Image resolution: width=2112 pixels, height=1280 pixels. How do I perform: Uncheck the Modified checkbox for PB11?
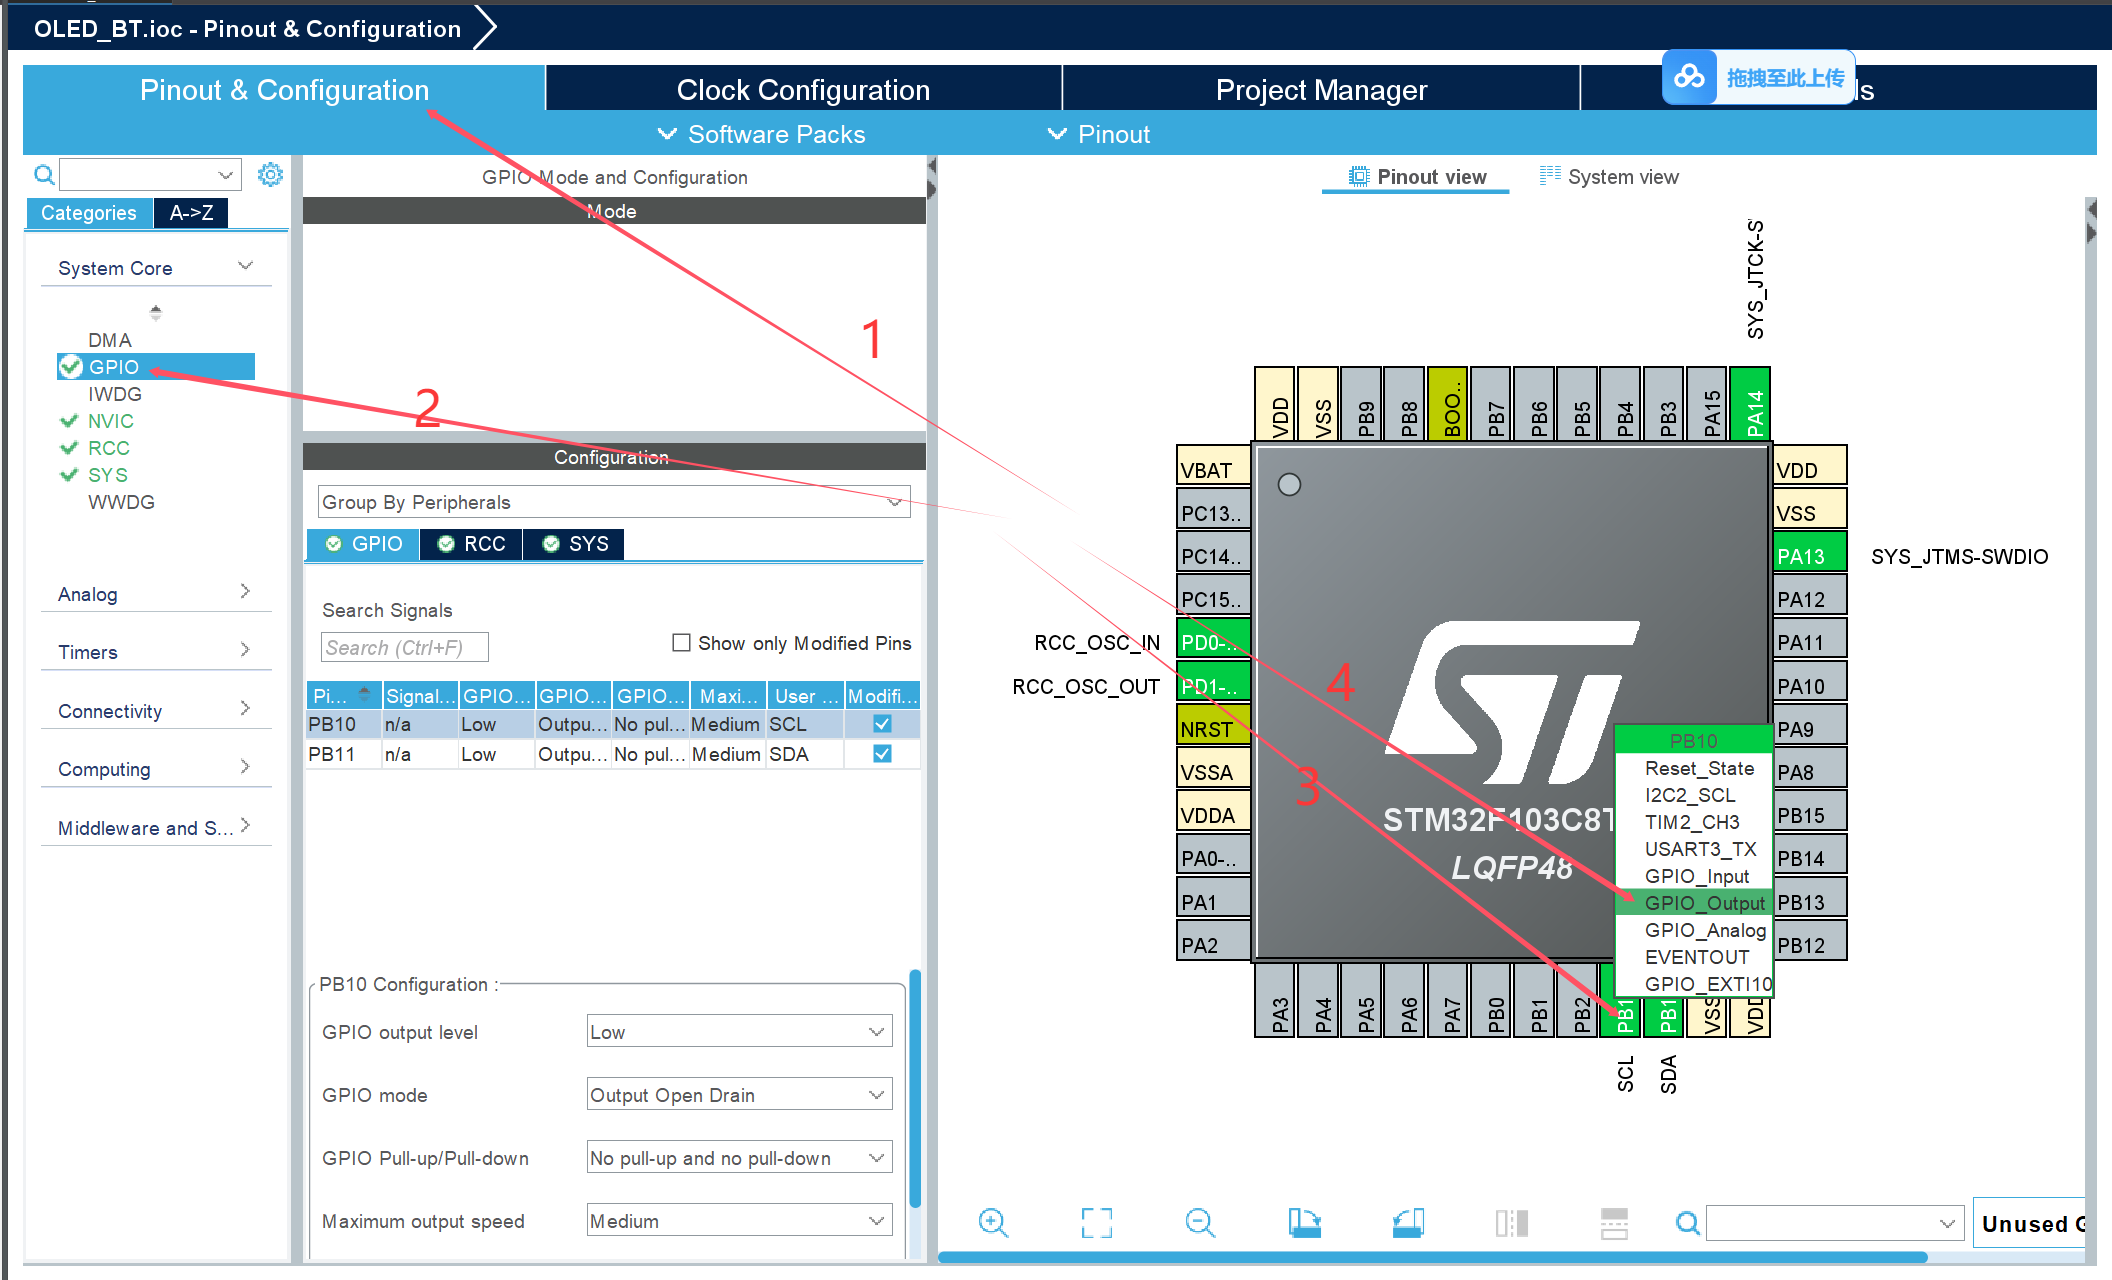tap(882, 754)
